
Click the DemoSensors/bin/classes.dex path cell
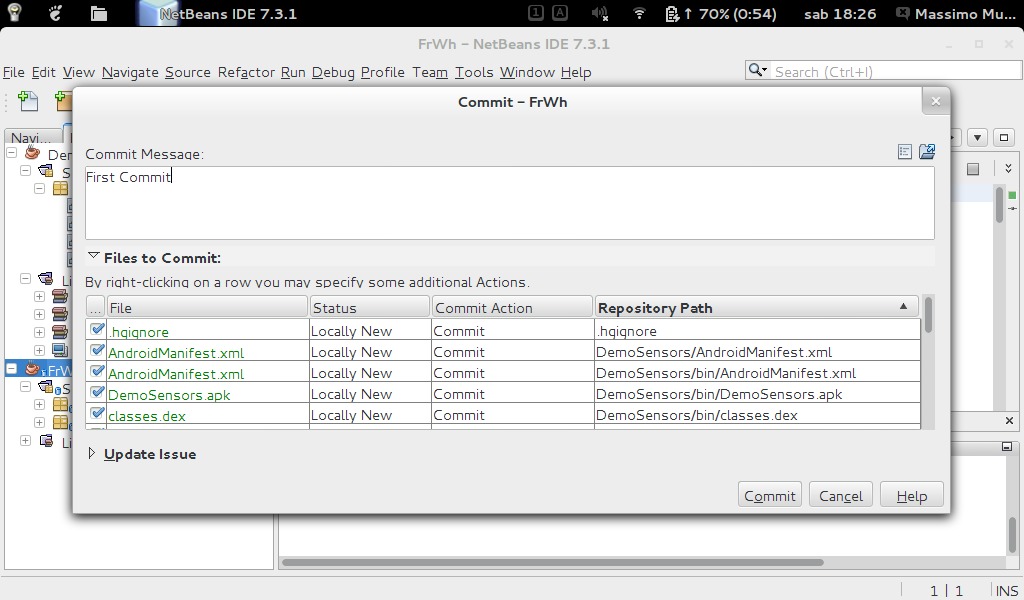[757, 415]
